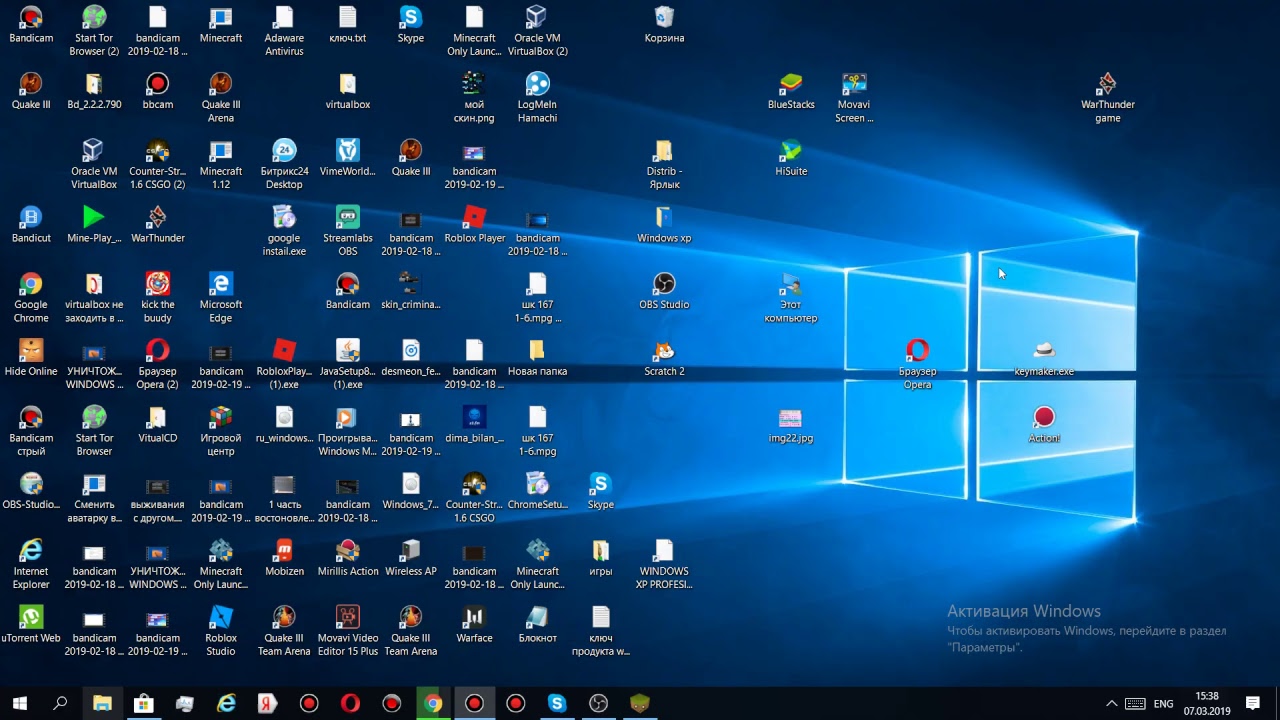This screenshot has height=720, width=1280.
Task: Open the Windows Start menu
Action: [20, 703]
